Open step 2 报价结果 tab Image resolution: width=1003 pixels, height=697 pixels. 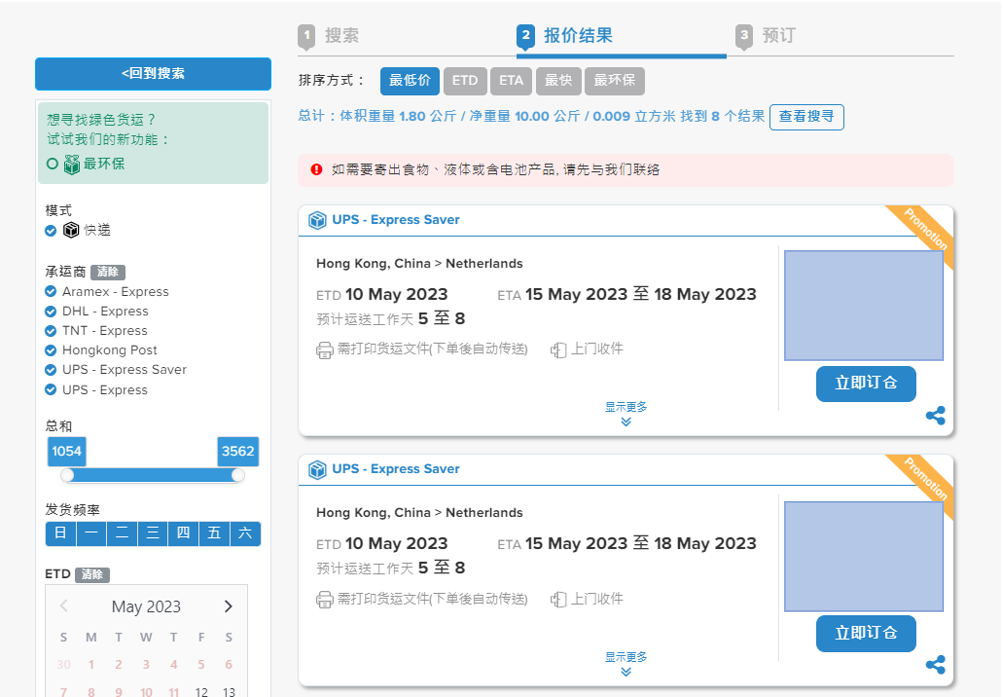[x=565, y=36]
